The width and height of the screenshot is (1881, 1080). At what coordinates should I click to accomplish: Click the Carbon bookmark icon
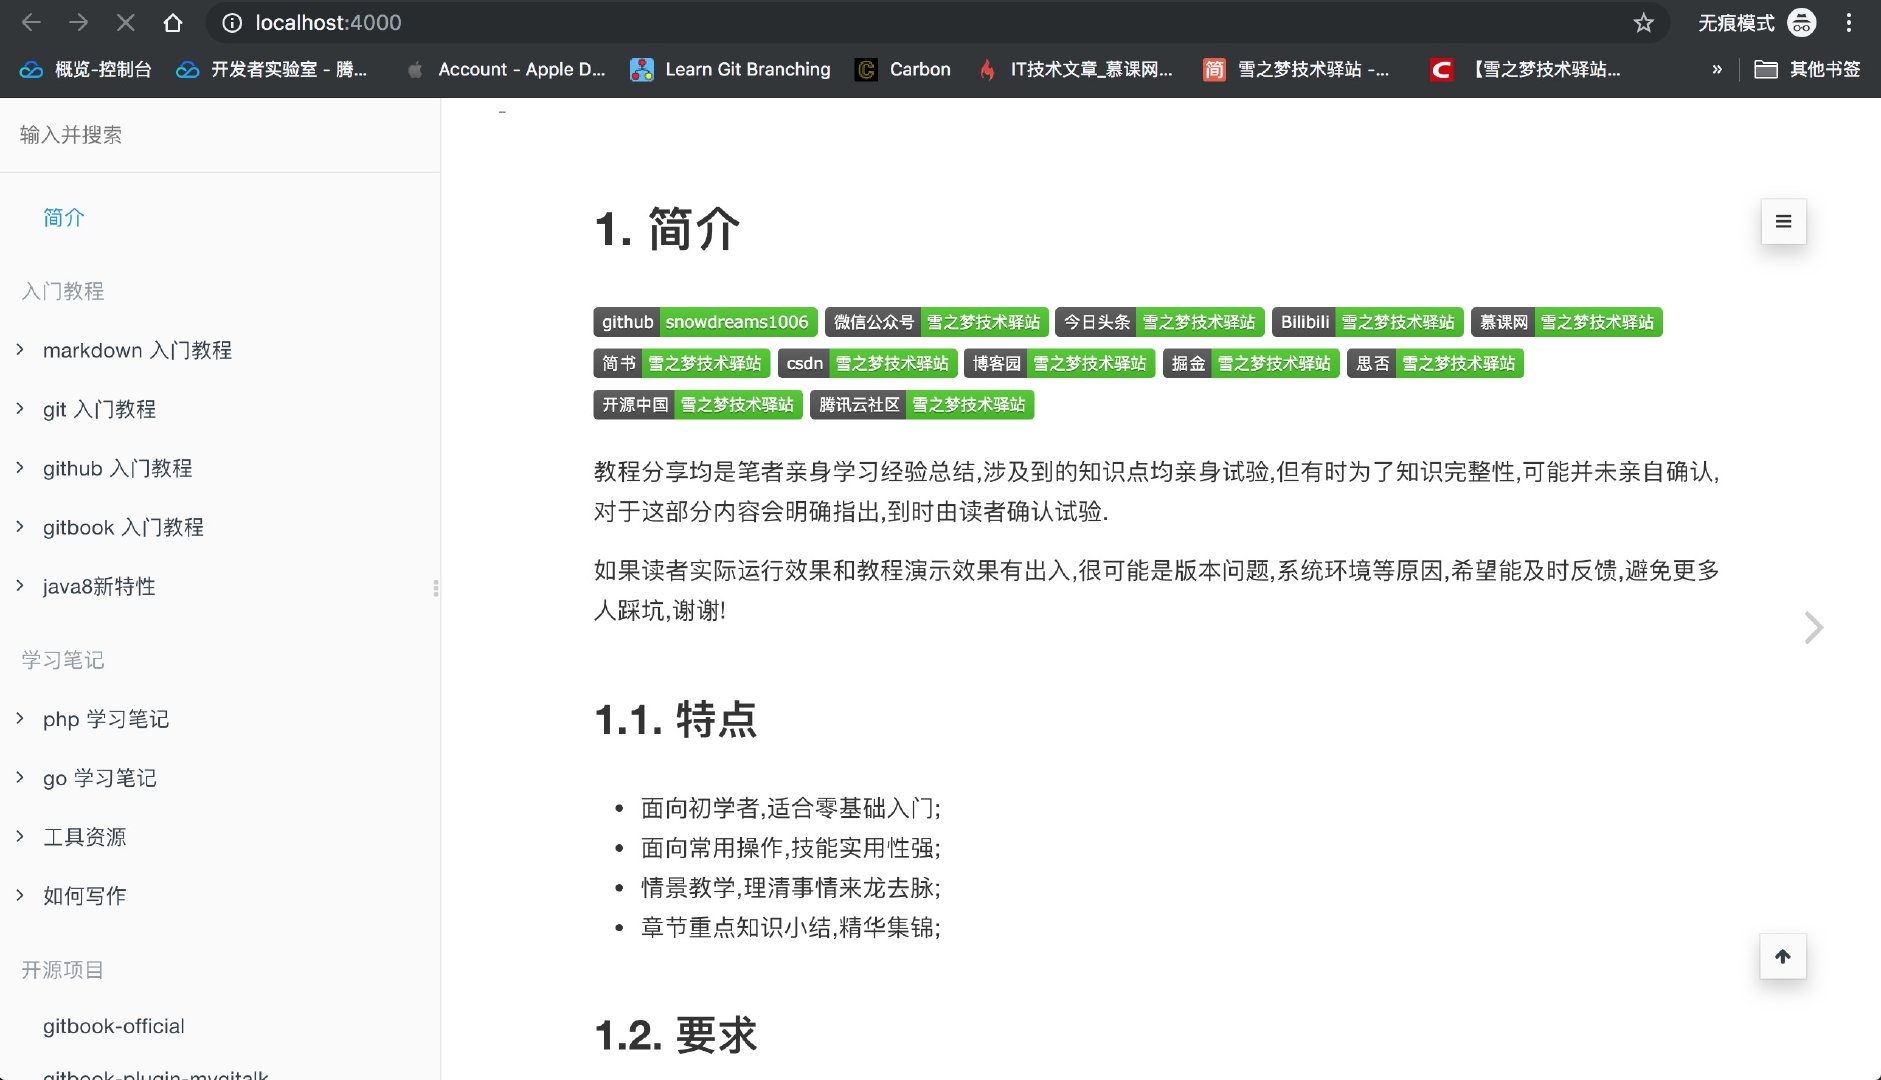point(864,69)
